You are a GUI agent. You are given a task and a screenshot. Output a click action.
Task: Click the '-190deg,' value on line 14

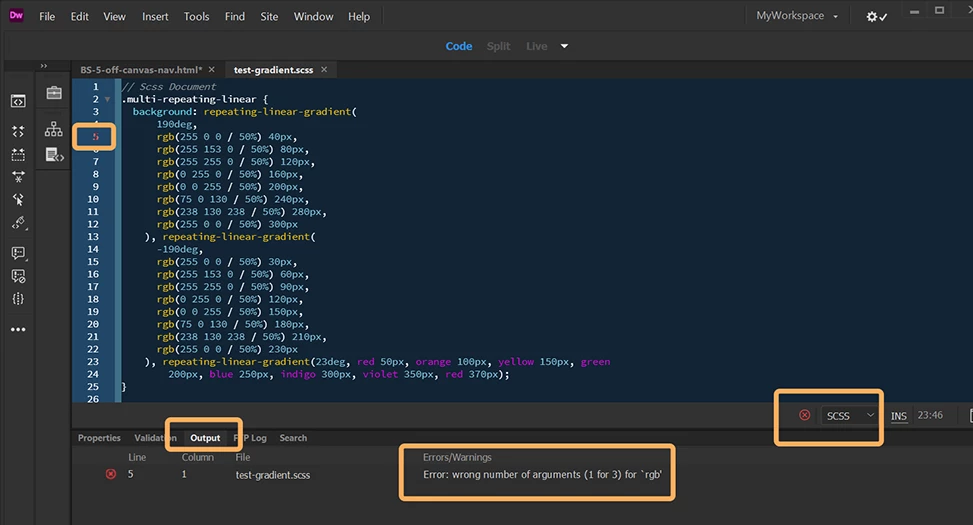pos(179,249)
